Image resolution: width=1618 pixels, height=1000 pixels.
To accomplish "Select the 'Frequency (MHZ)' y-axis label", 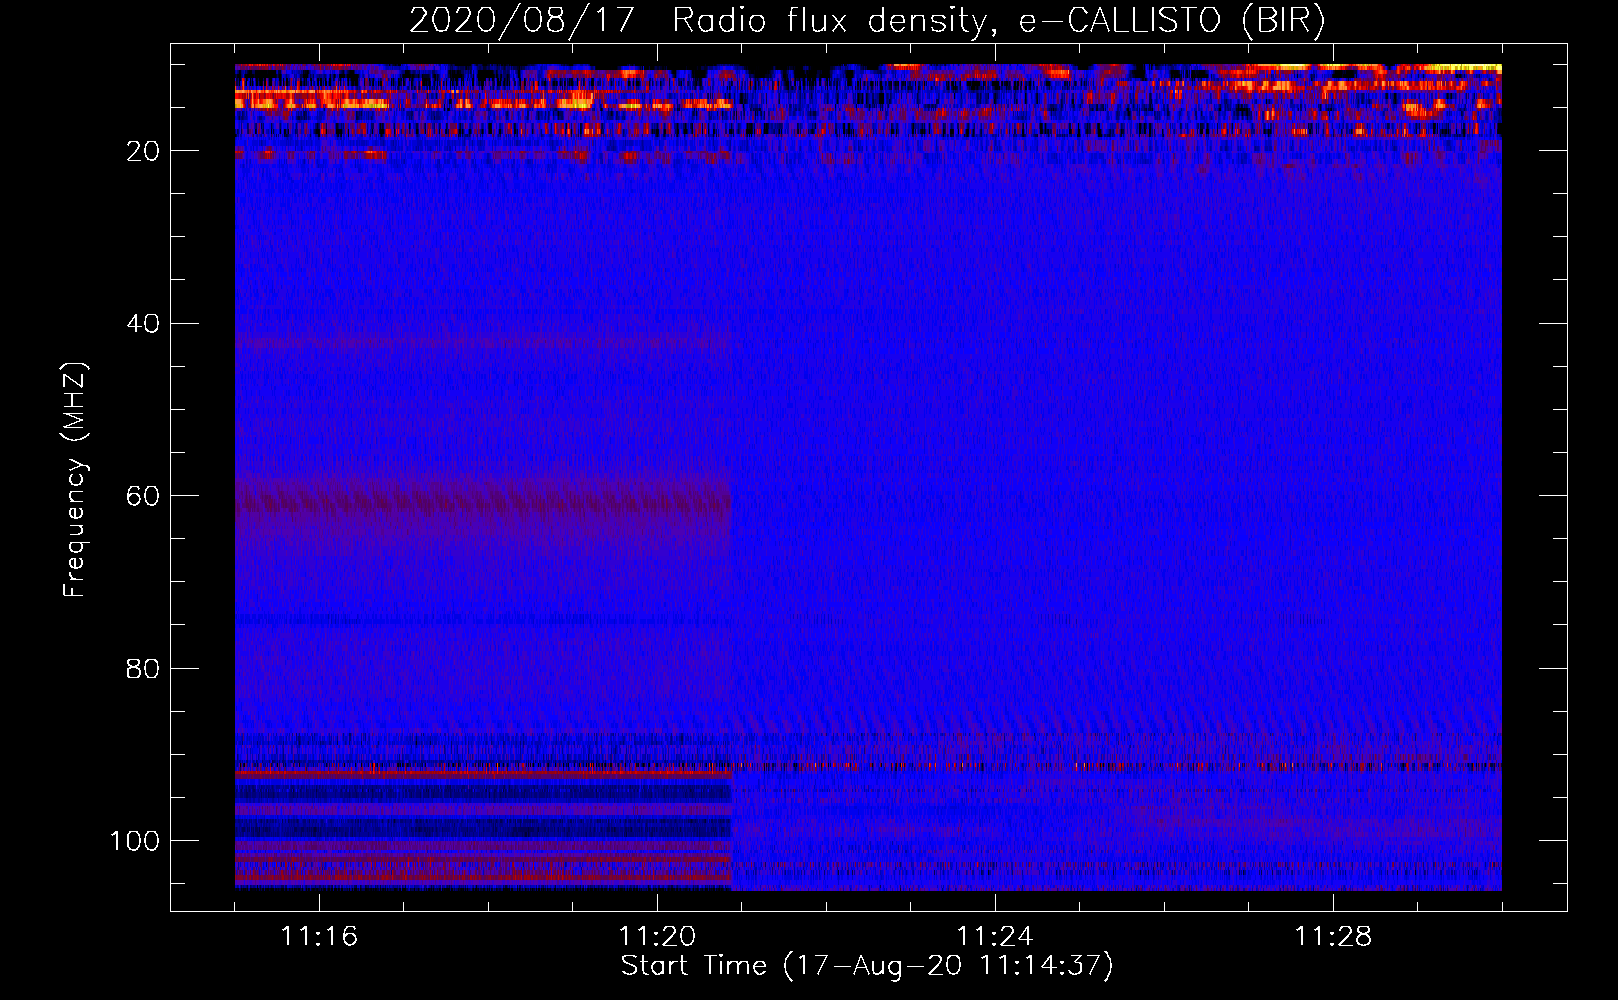I will [75, 479].
